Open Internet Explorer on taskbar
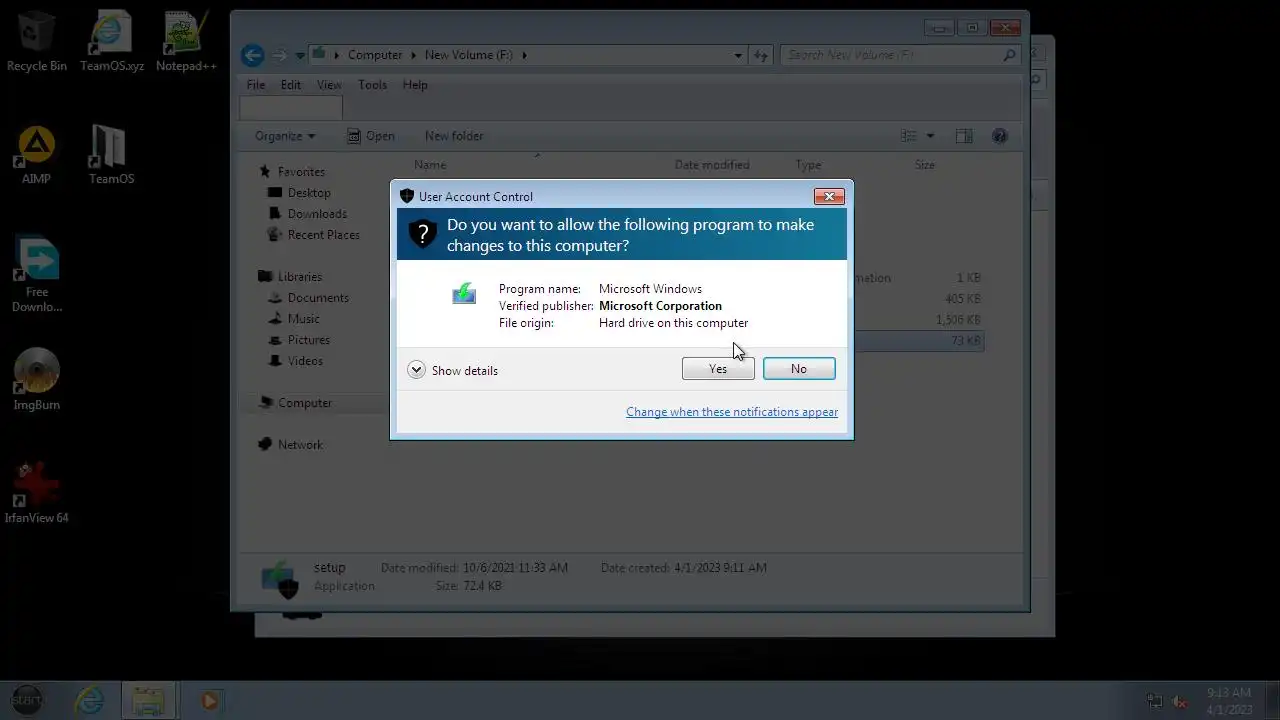 click(x=90, y=701)
